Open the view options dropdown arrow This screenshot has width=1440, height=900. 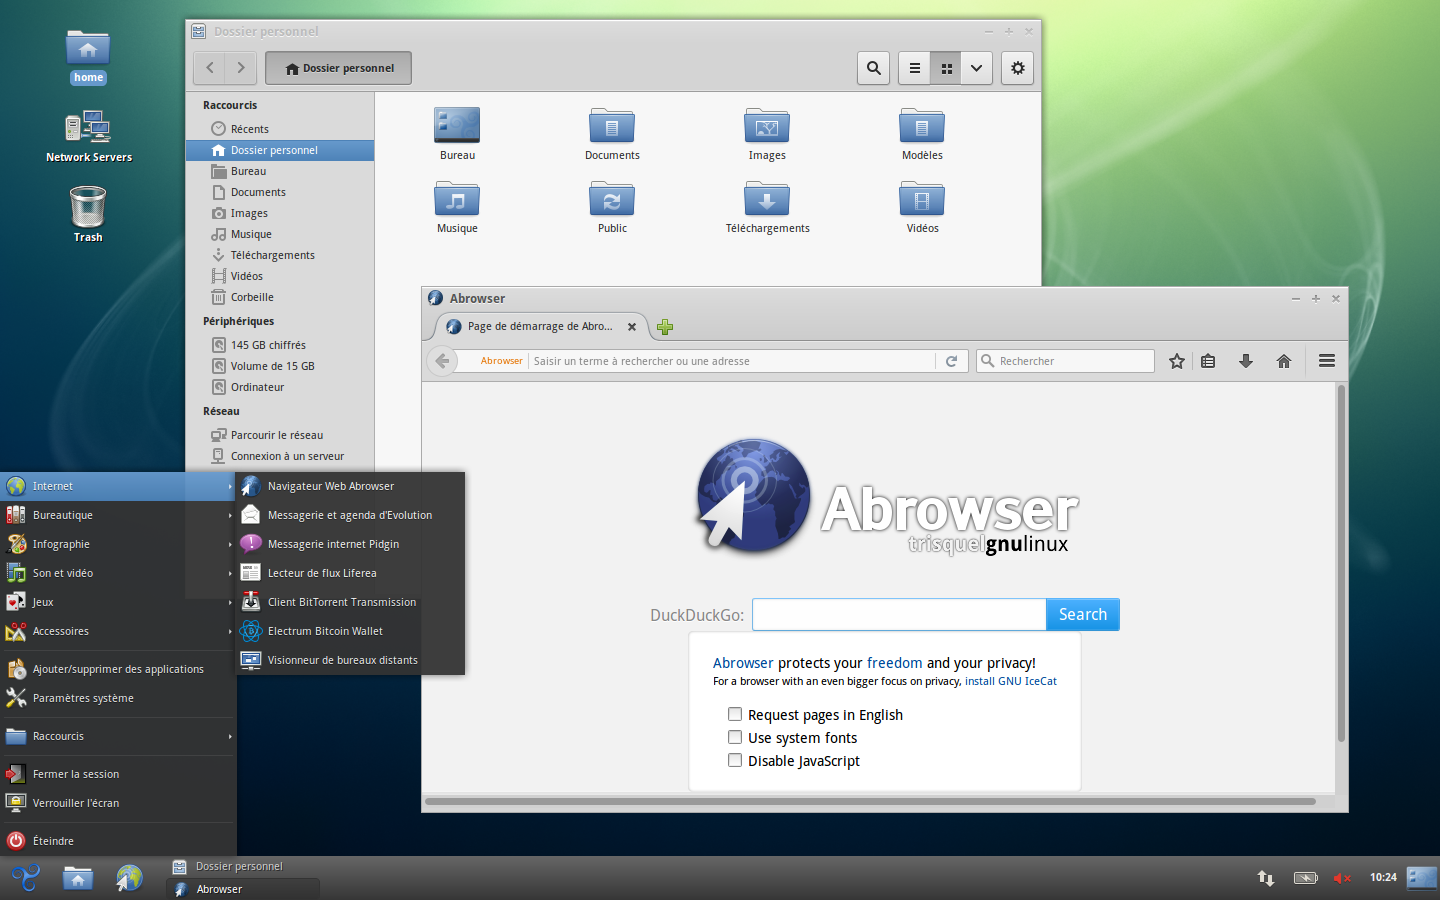click(x=977, y=68)
